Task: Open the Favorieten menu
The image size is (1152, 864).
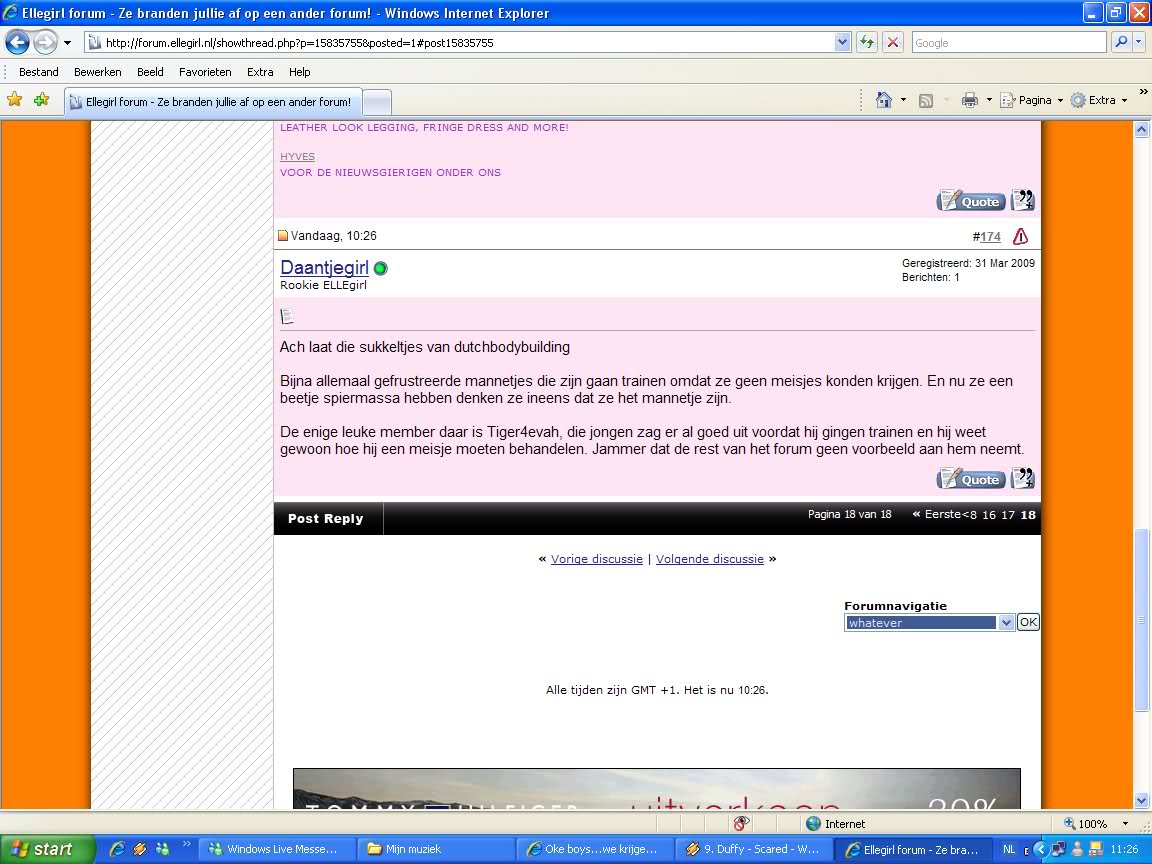Action: [x=205, y=72]
